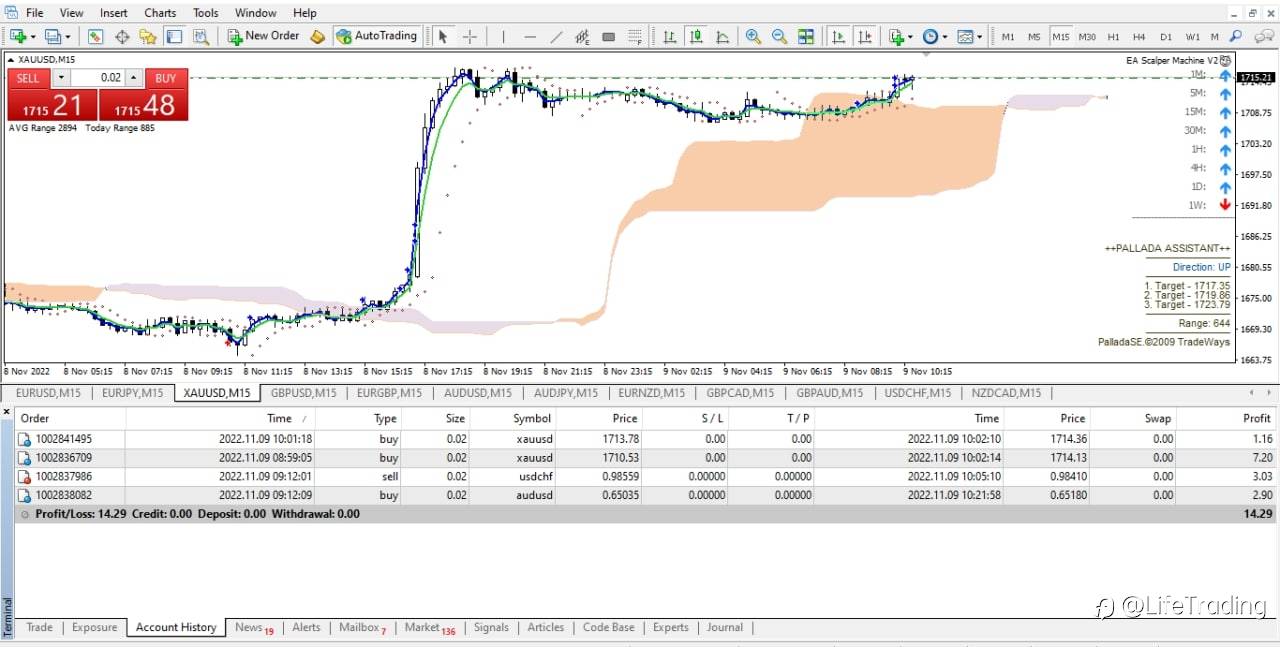
Task: Toggle chart auto scroll icon
Action: click(838, 36)
